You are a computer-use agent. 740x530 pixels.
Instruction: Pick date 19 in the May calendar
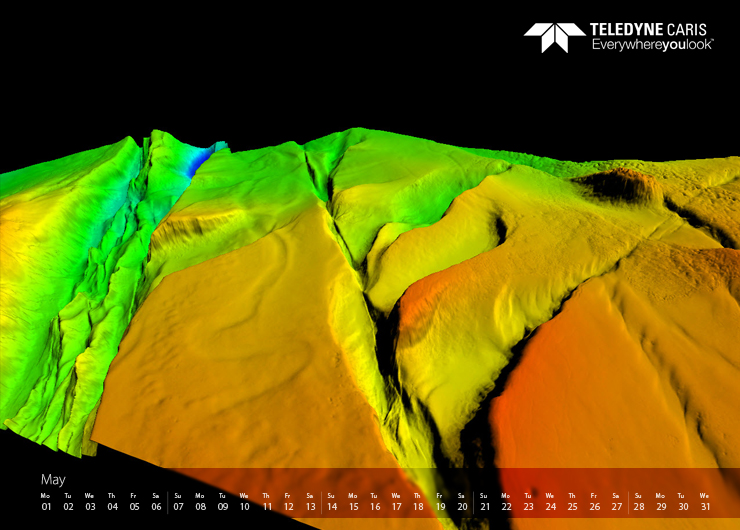[x=440, y=507]
